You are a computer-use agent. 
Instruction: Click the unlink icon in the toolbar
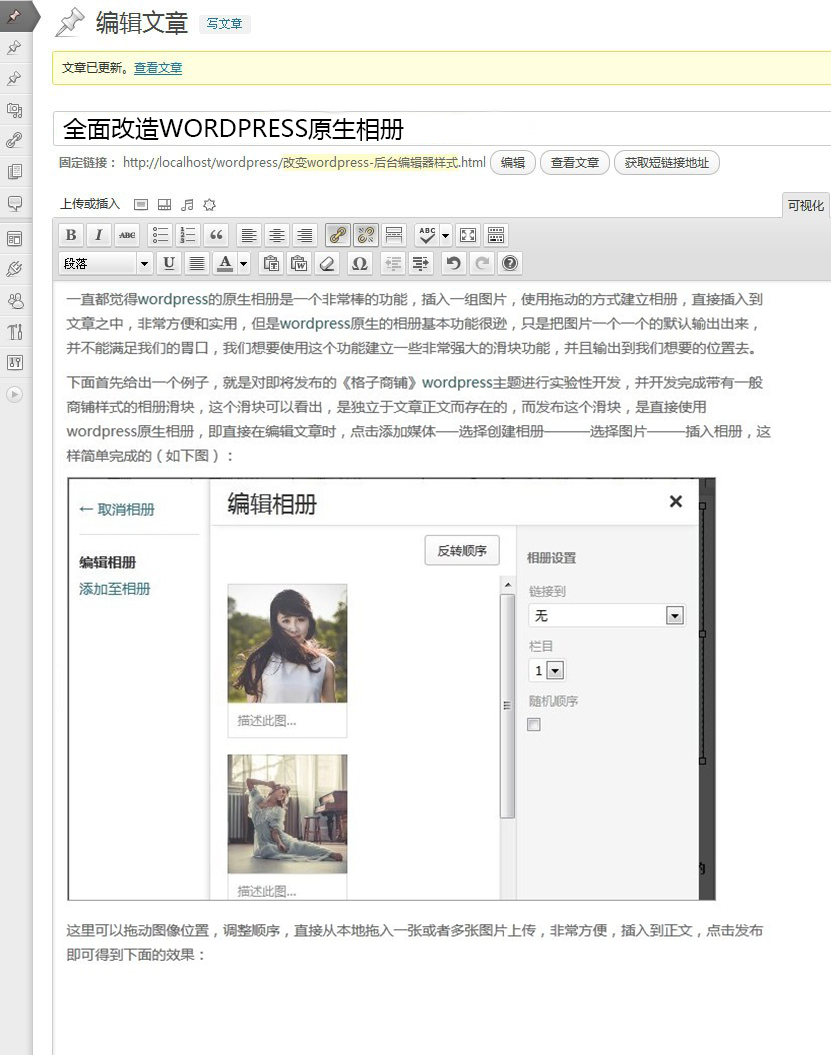tap(366, 235)
